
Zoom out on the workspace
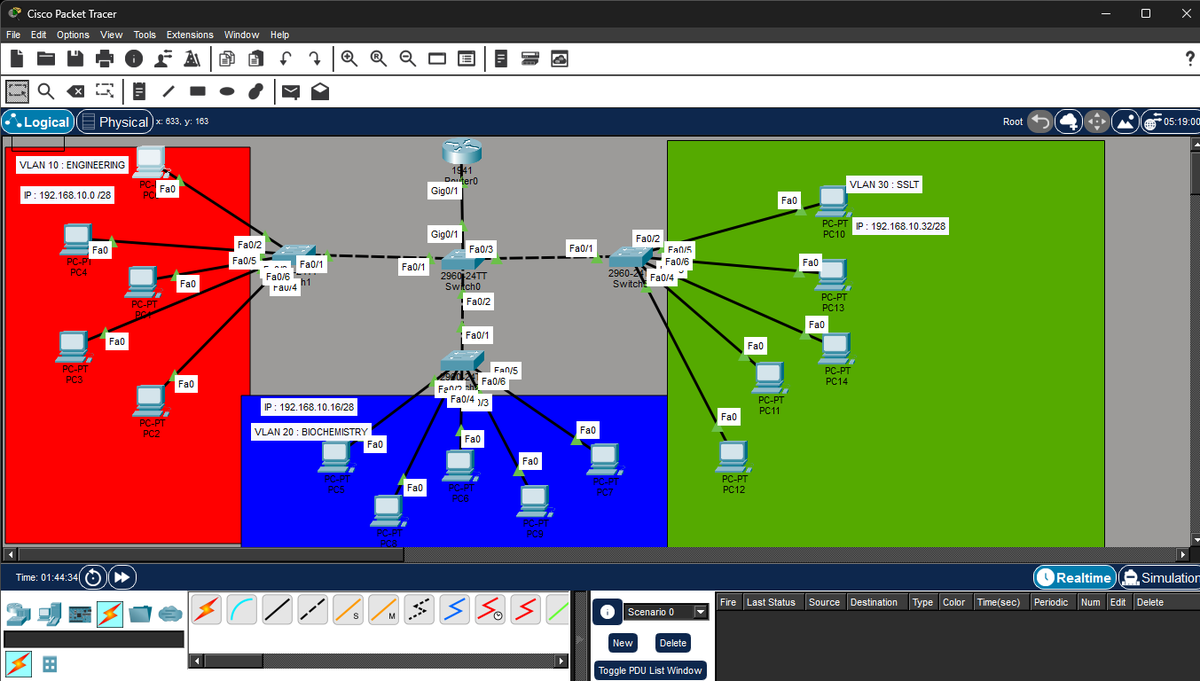tap(408, 59)
